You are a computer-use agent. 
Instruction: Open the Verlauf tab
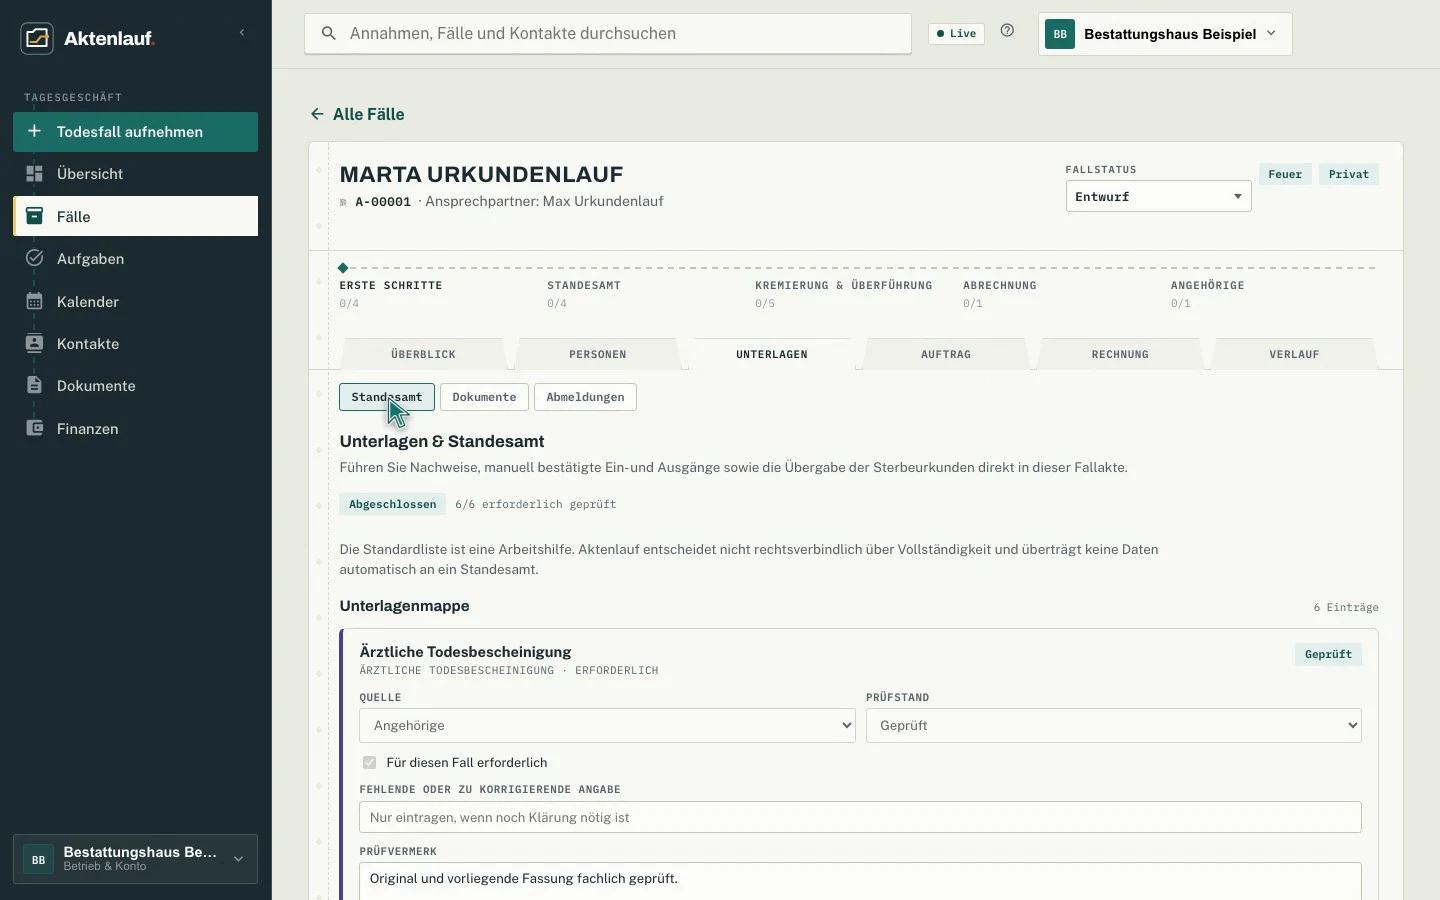[1294, 354]
